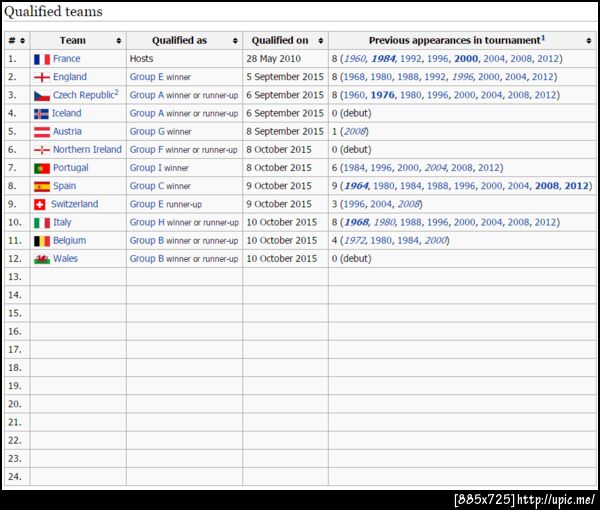
Task: Open the Austria team link
Action: [67, 131]
